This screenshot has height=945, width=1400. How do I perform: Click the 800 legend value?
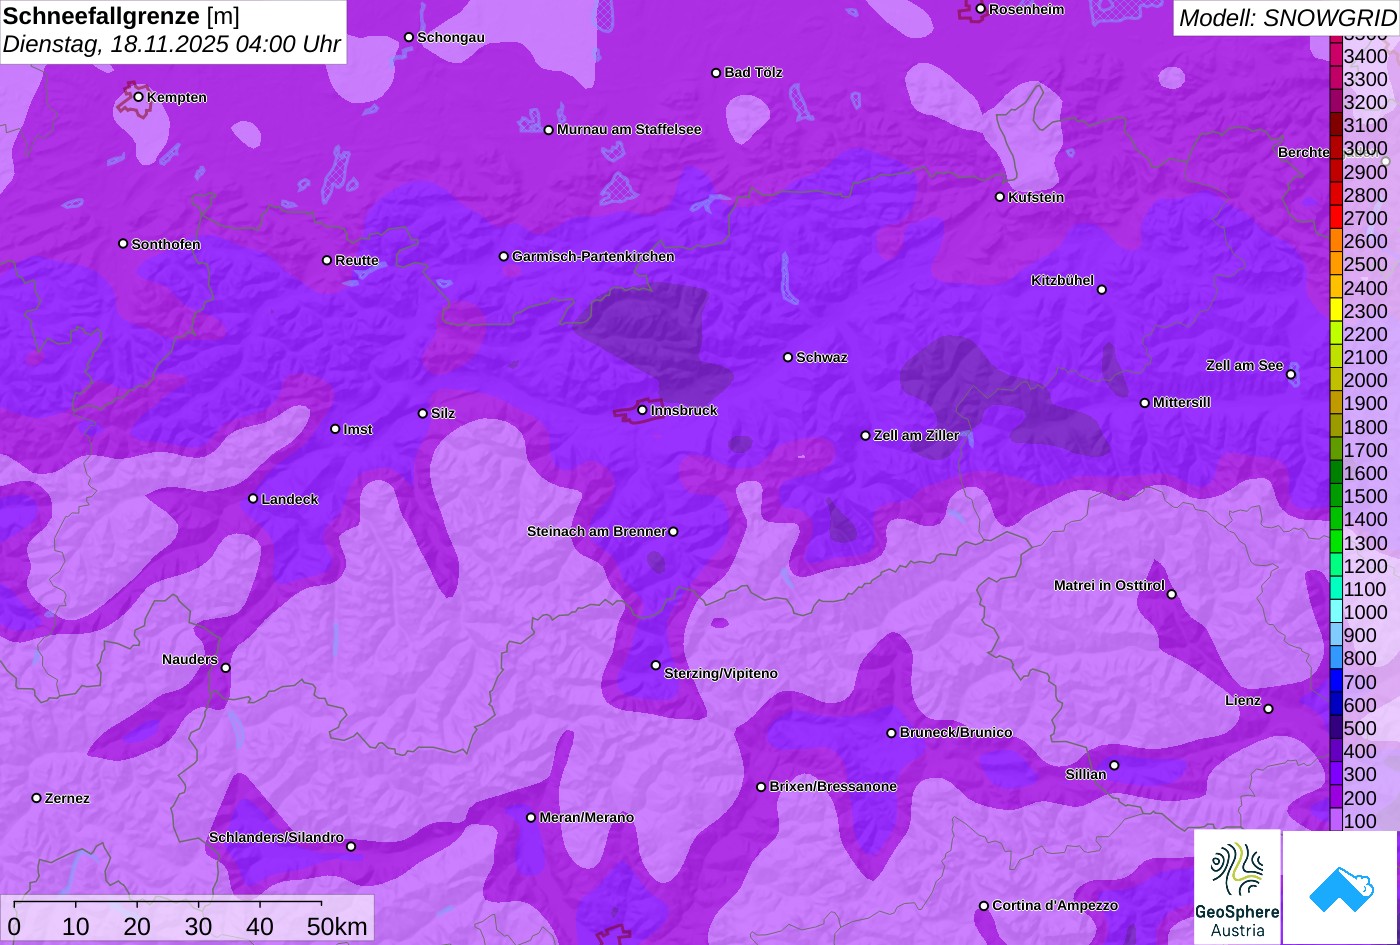tap(1360, 658)
